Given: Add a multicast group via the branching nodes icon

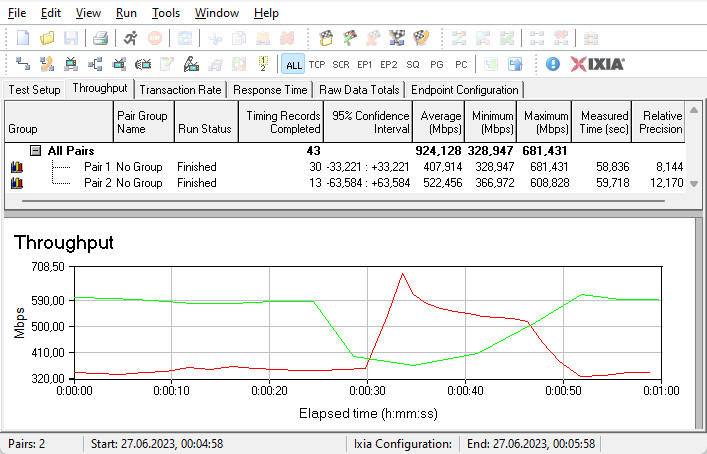Looking at the screenshot, I should click(95, 64).
